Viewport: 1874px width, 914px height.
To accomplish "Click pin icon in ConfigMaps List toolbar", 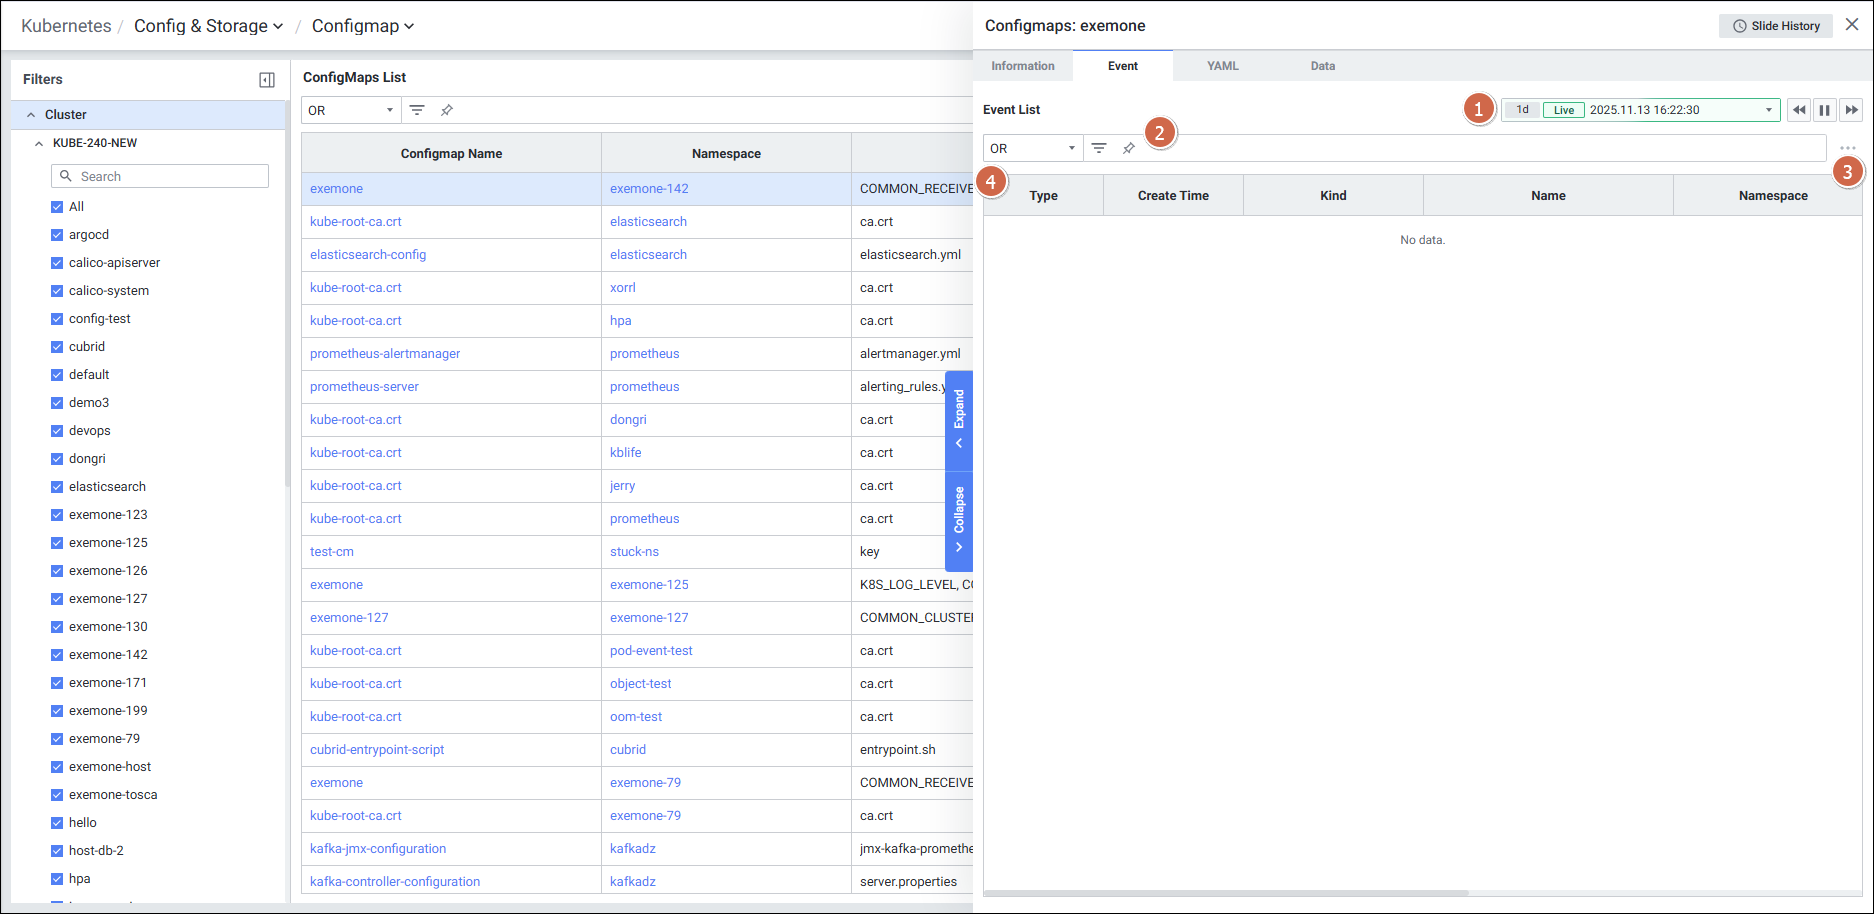I will click(447, 110).
